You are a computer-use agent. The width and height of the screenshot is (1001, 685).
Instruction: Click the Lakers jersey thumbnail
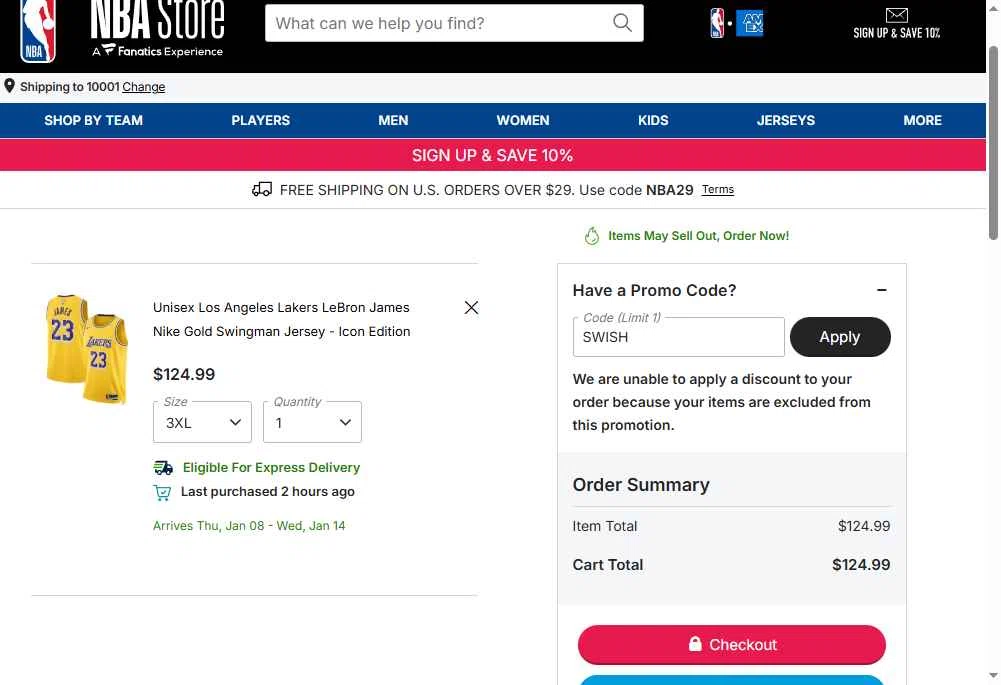click(x=87, y=349)
